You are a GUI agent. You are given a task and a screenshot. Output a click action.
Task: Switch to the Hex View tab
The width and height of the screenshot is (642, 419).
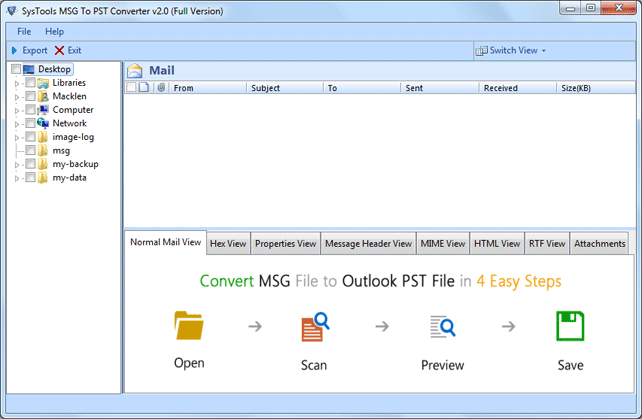[228, 244]
